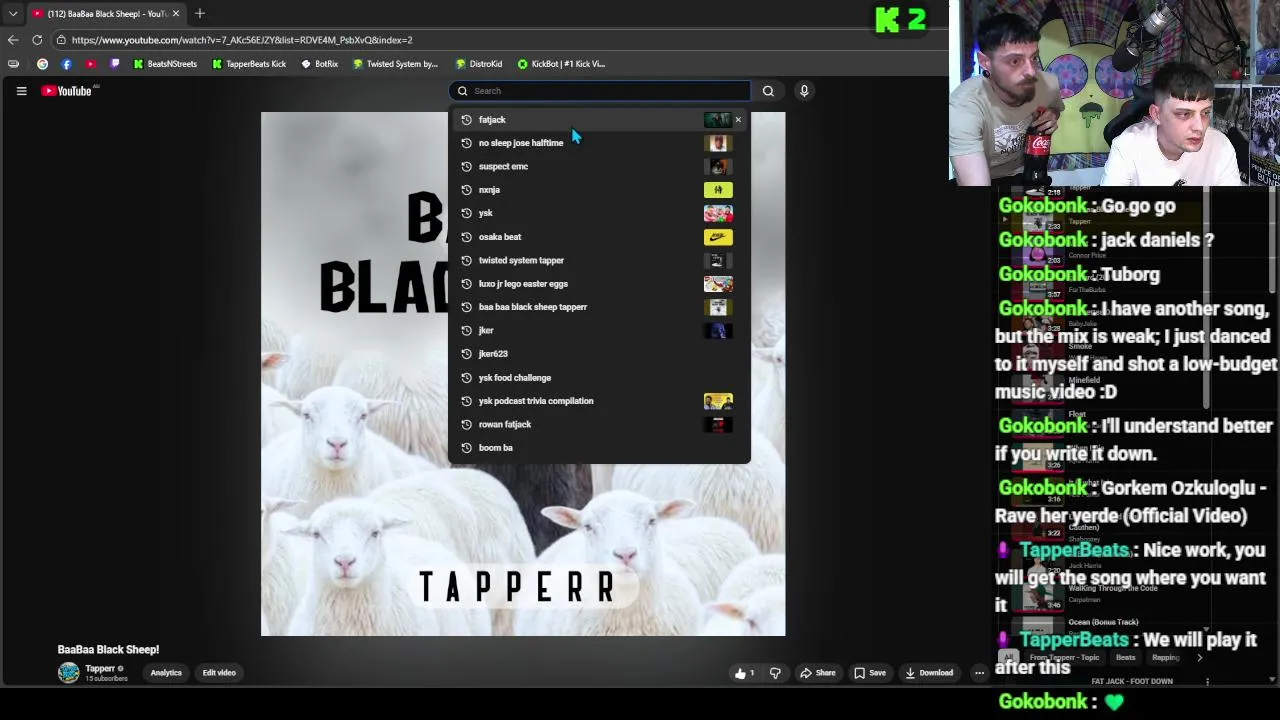Select the "ysk food challenge" suggestion
The image size is (1280, 720).
[599, 377]
